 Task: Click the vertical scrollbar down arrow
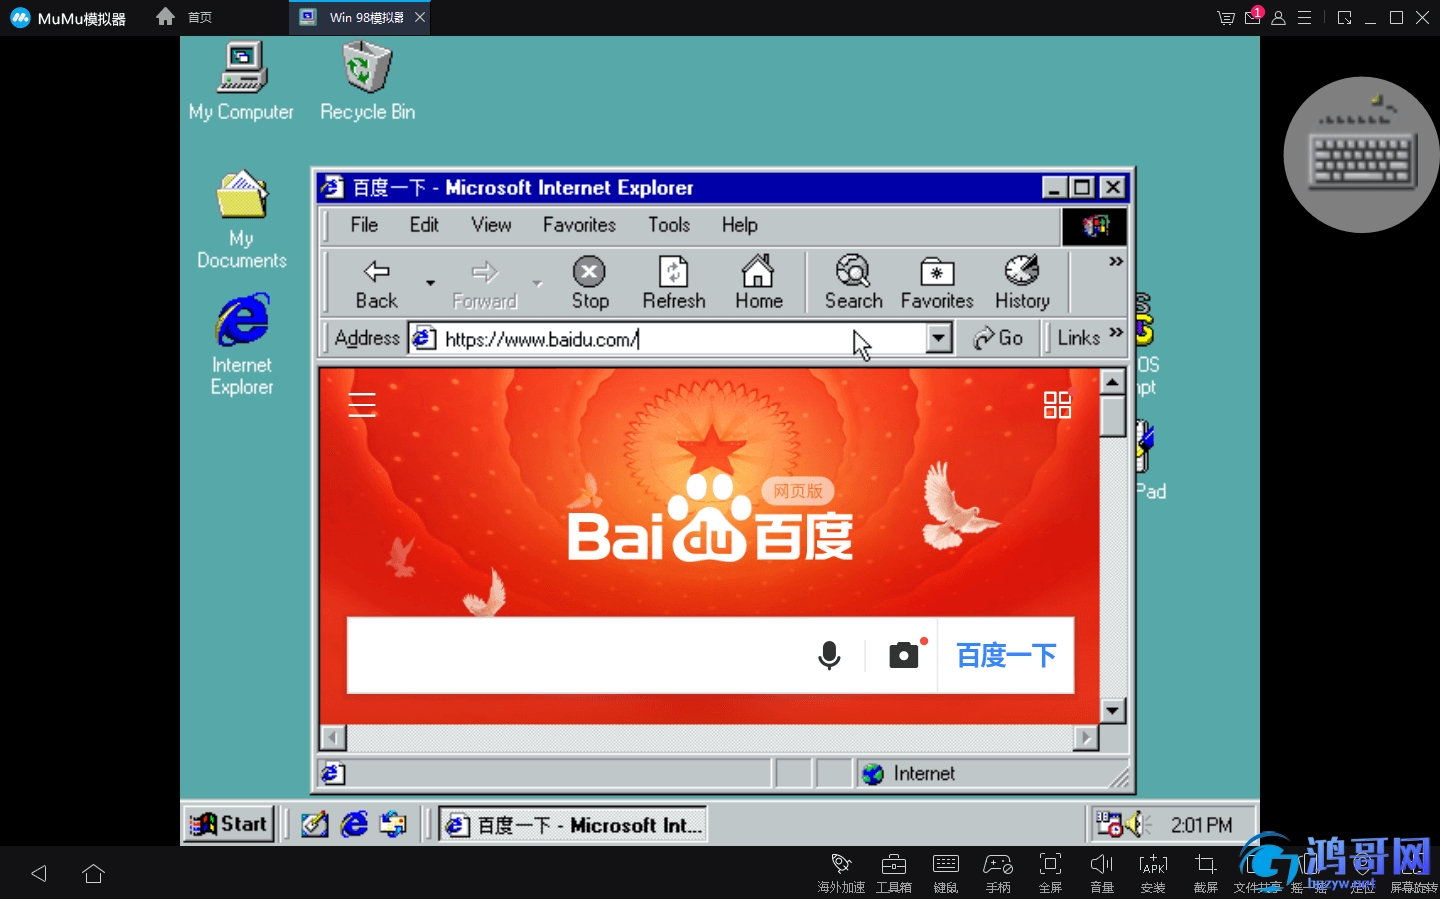pos(1113,711)
